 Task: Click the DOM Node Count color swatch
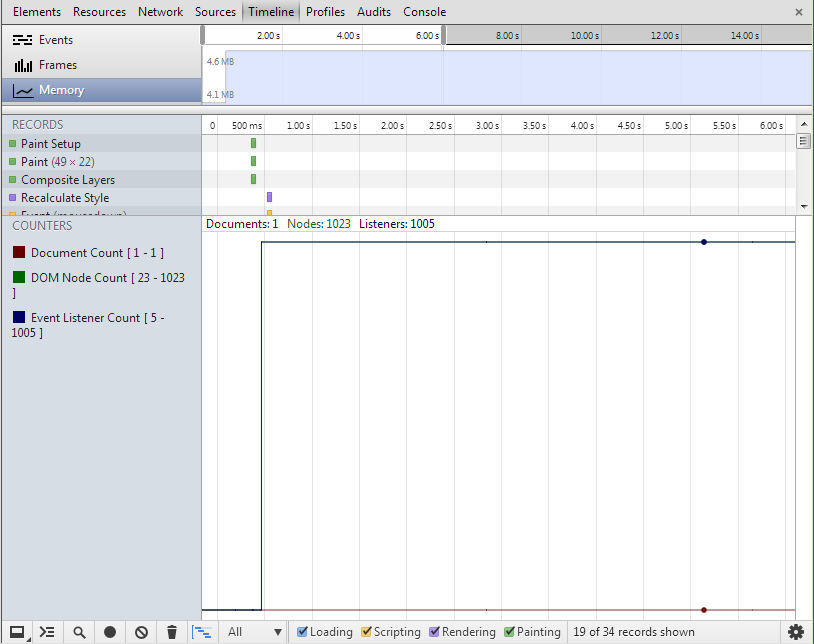point(19,277)
